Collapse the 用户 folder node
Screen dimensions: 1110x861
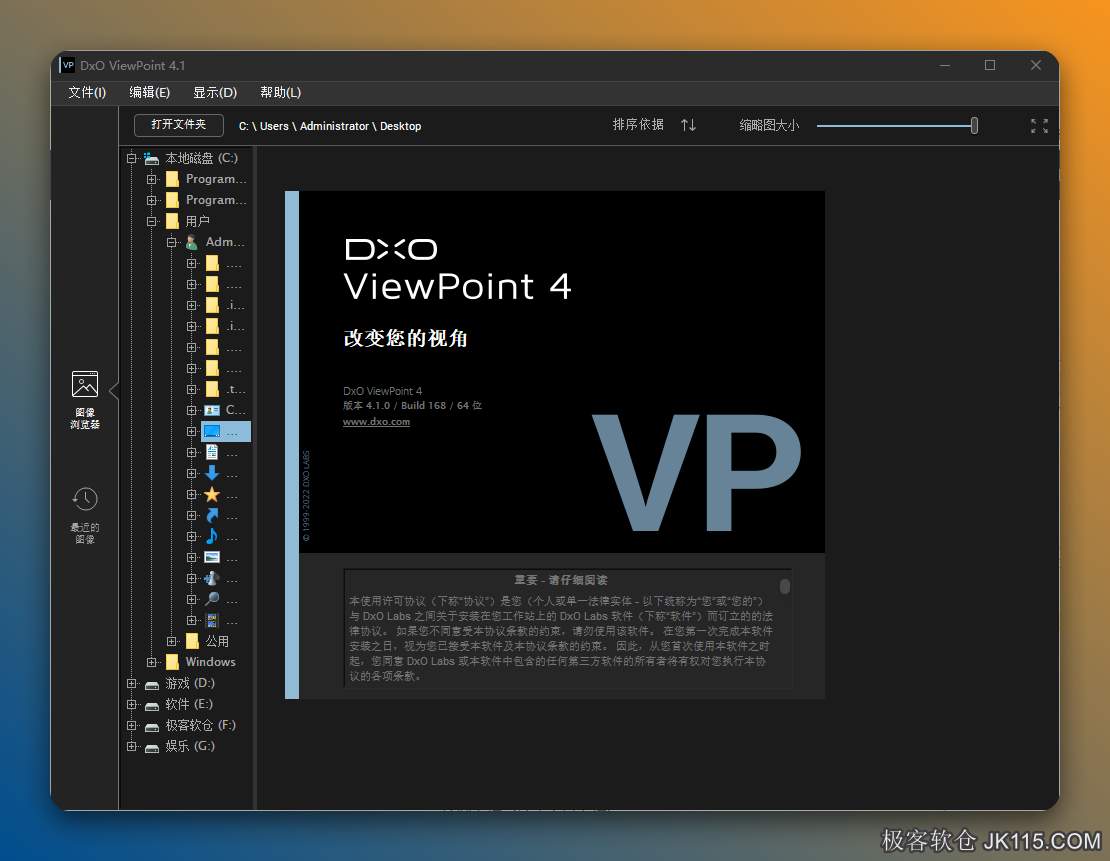[x=151, y=222]
